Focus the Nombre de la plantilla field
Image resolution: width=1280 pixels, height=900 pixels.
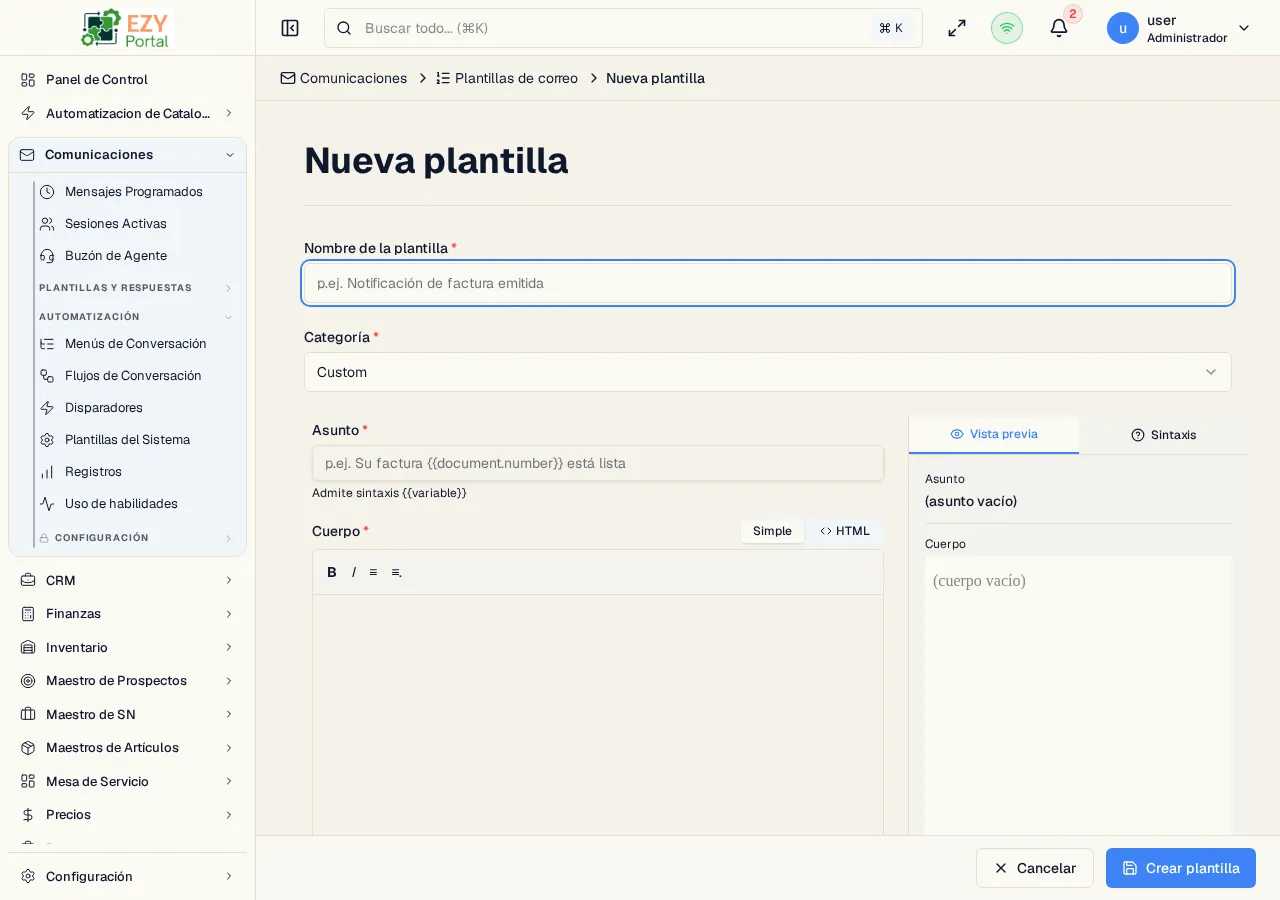pos(768,283)
